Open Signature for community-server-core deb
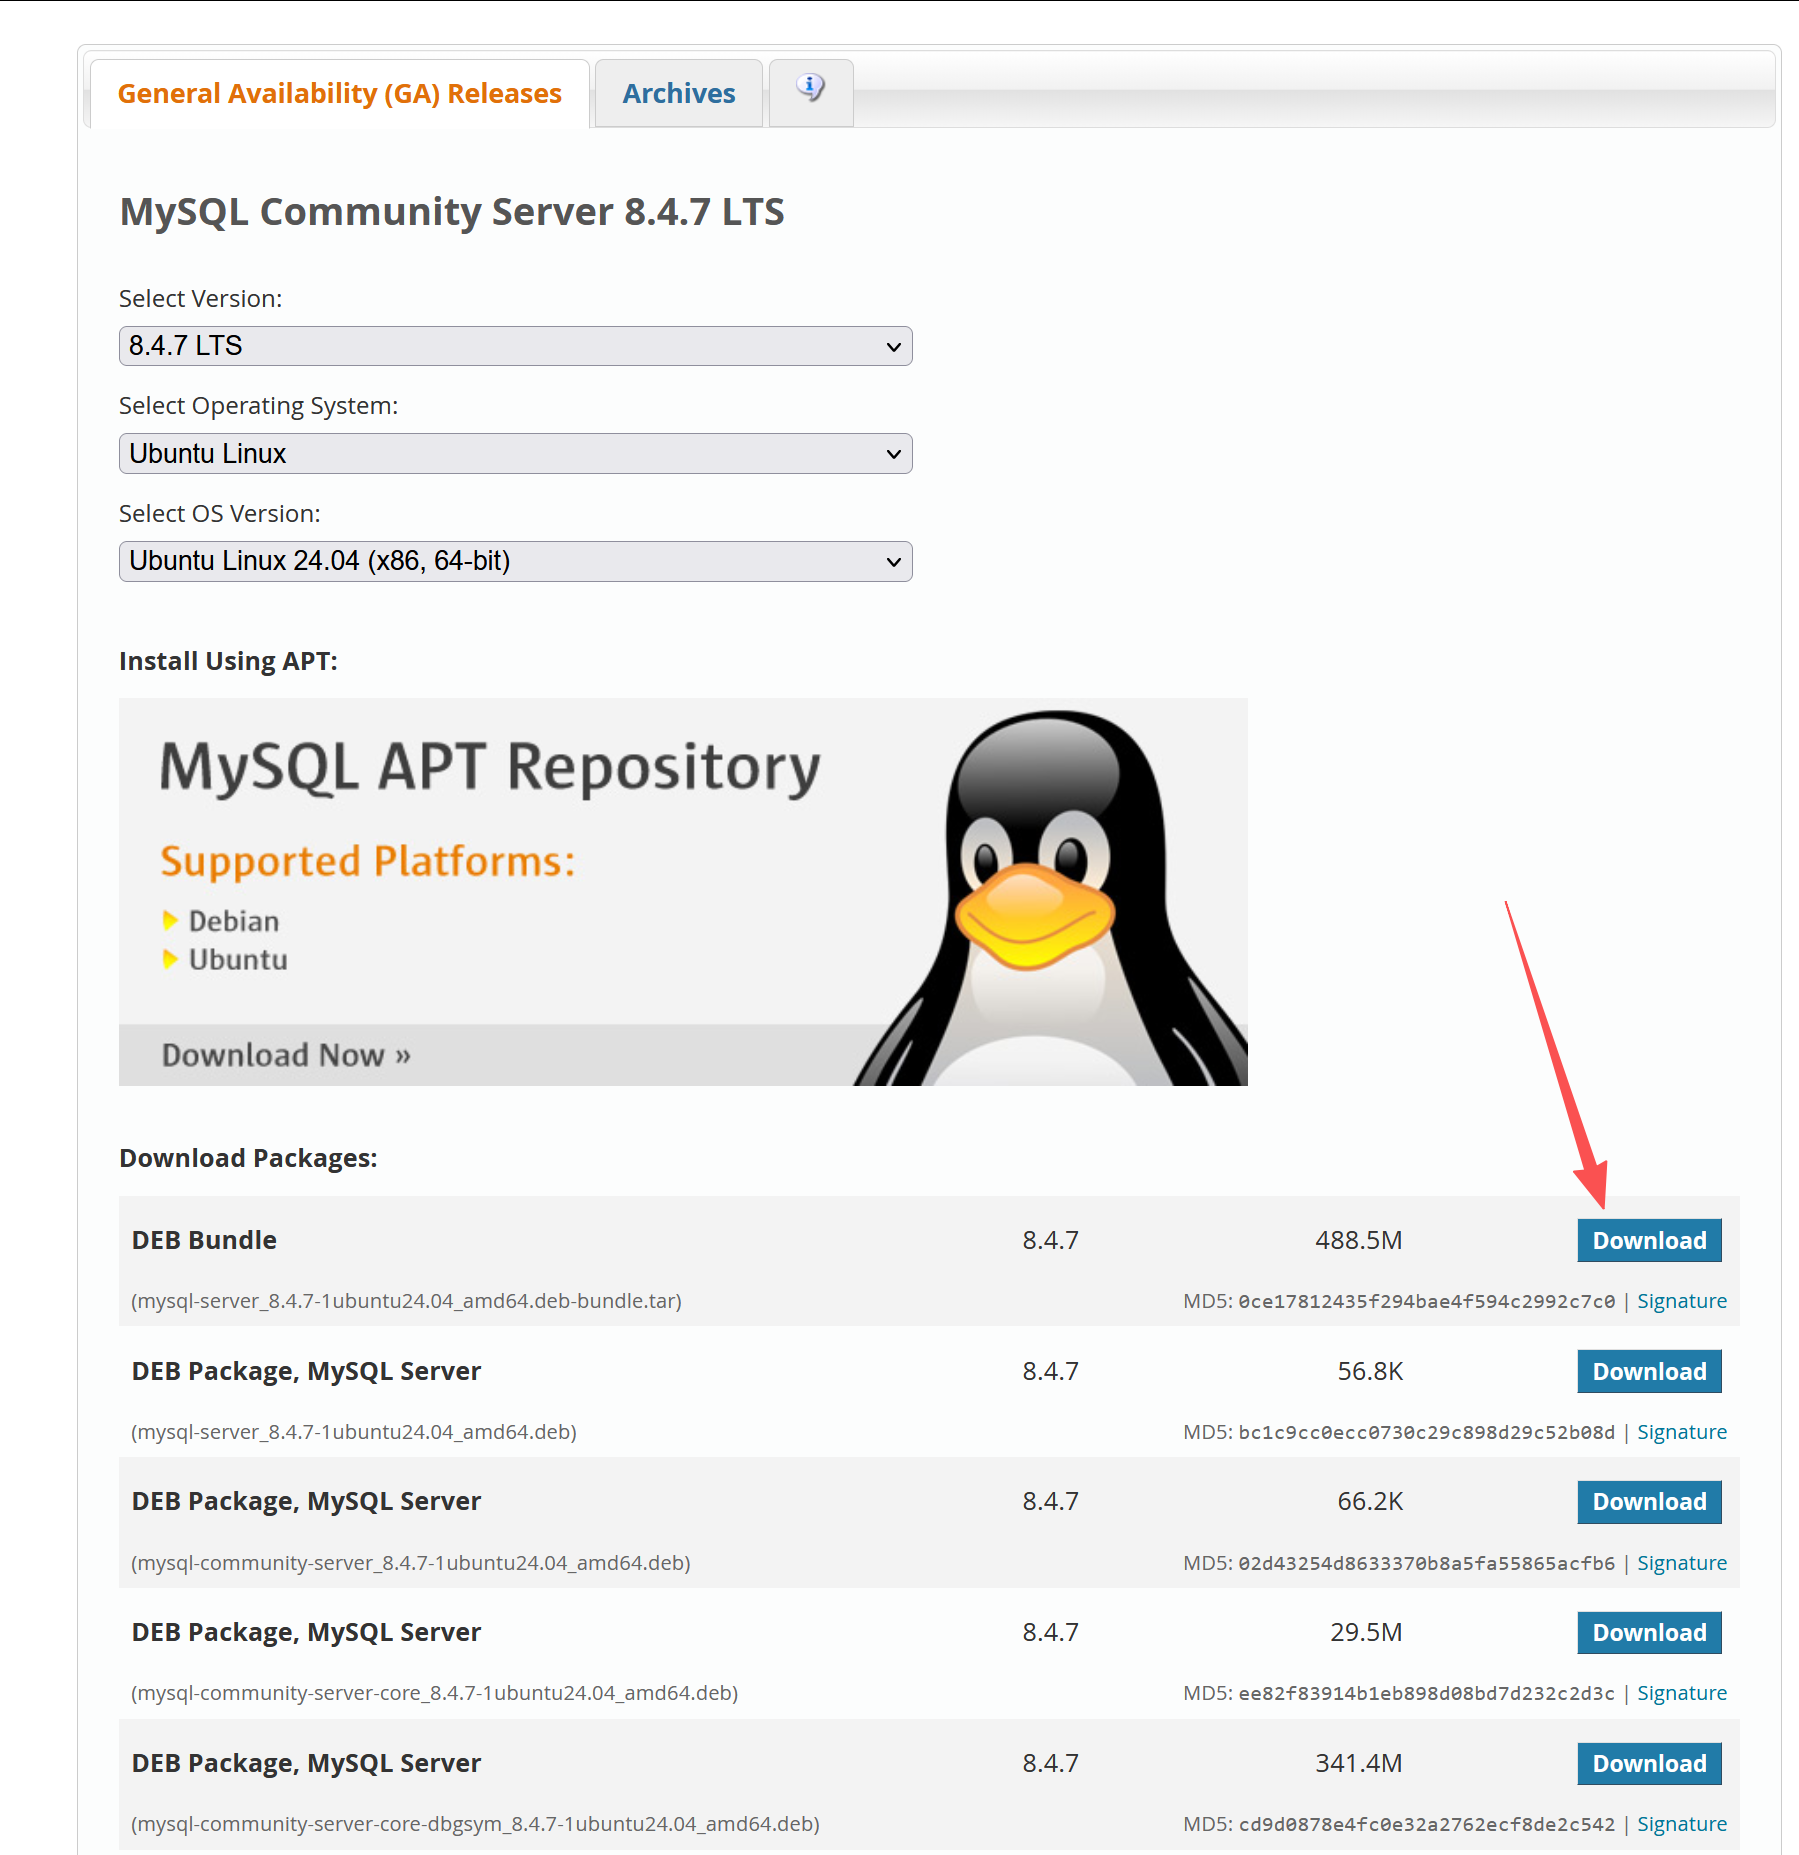Screen dimensions: 1799x1855 (x=1682, y=1693)
